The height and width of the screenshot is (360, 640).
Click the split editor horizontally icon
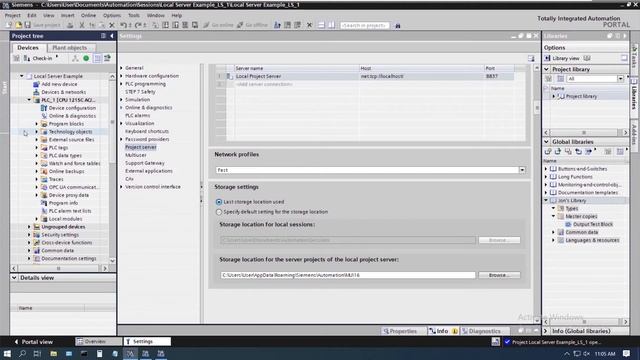click(322, 25)
